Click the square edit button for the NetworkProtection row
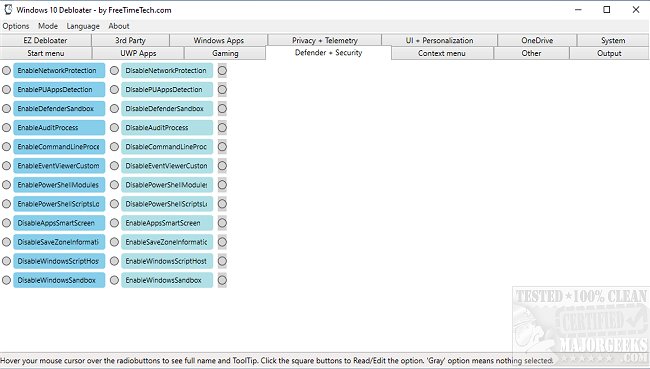Image resolution: width=650 pixels, height=369 pixels. pos(222,70)
